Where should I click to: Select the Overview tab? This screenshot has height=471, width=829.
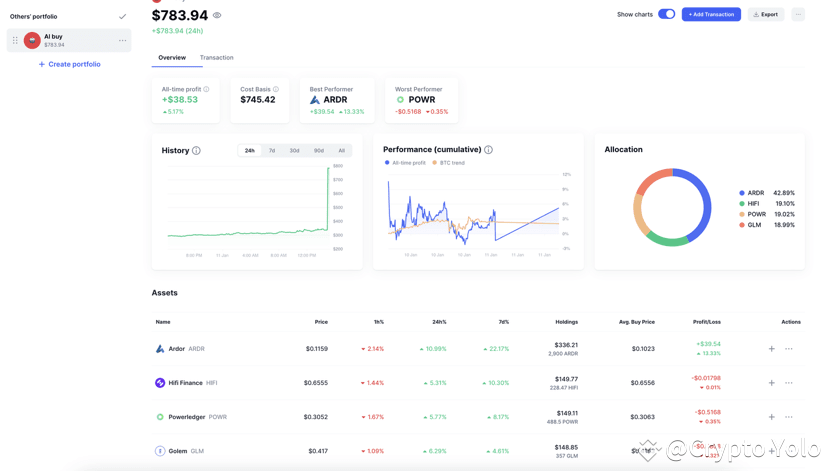[x=172, y=58]
